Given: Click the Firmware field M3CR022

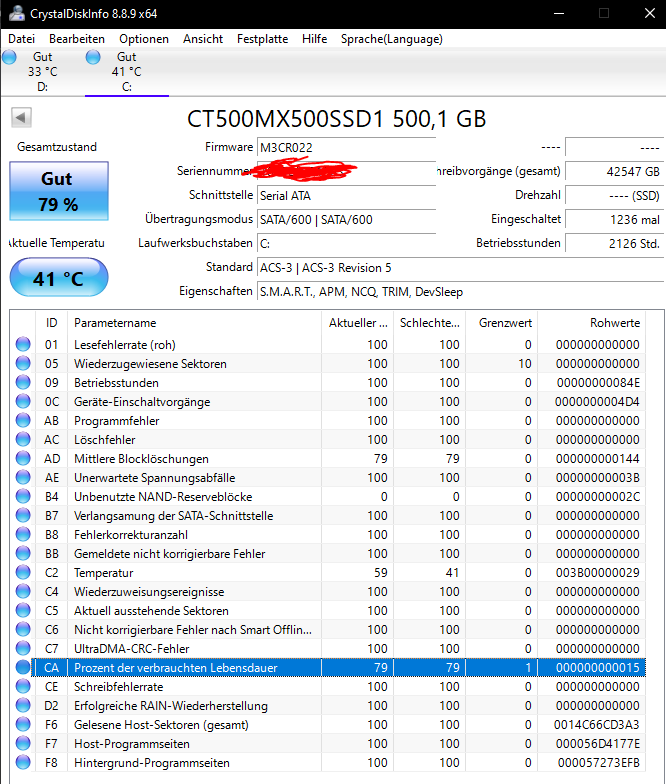Looking at the screenshot, I should [x=346, y=148].
